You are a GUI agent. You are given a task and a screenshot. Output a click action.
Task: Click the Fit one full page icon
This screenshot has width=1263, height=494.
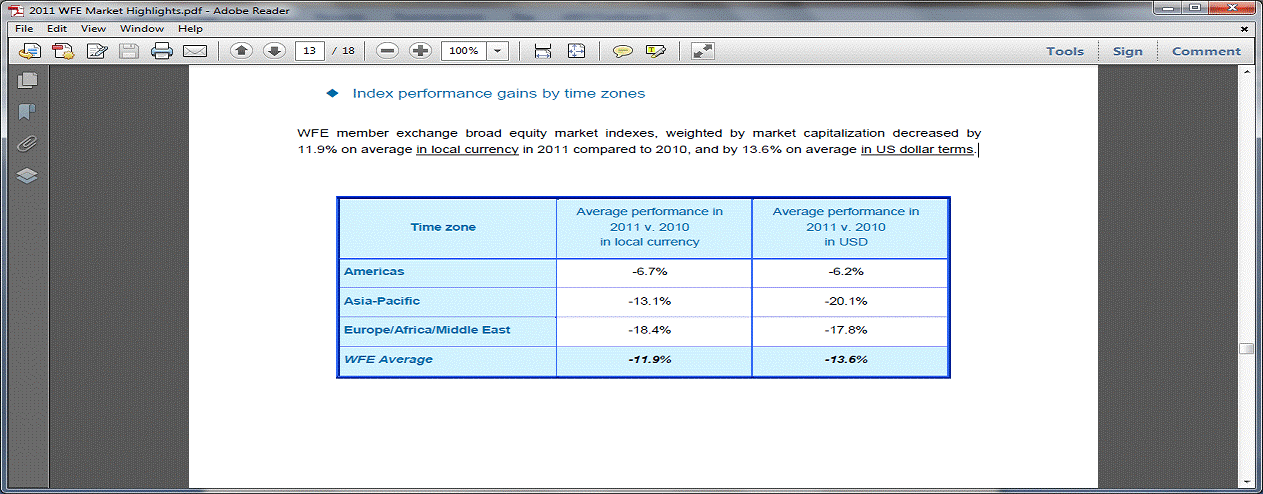(576, 51)
